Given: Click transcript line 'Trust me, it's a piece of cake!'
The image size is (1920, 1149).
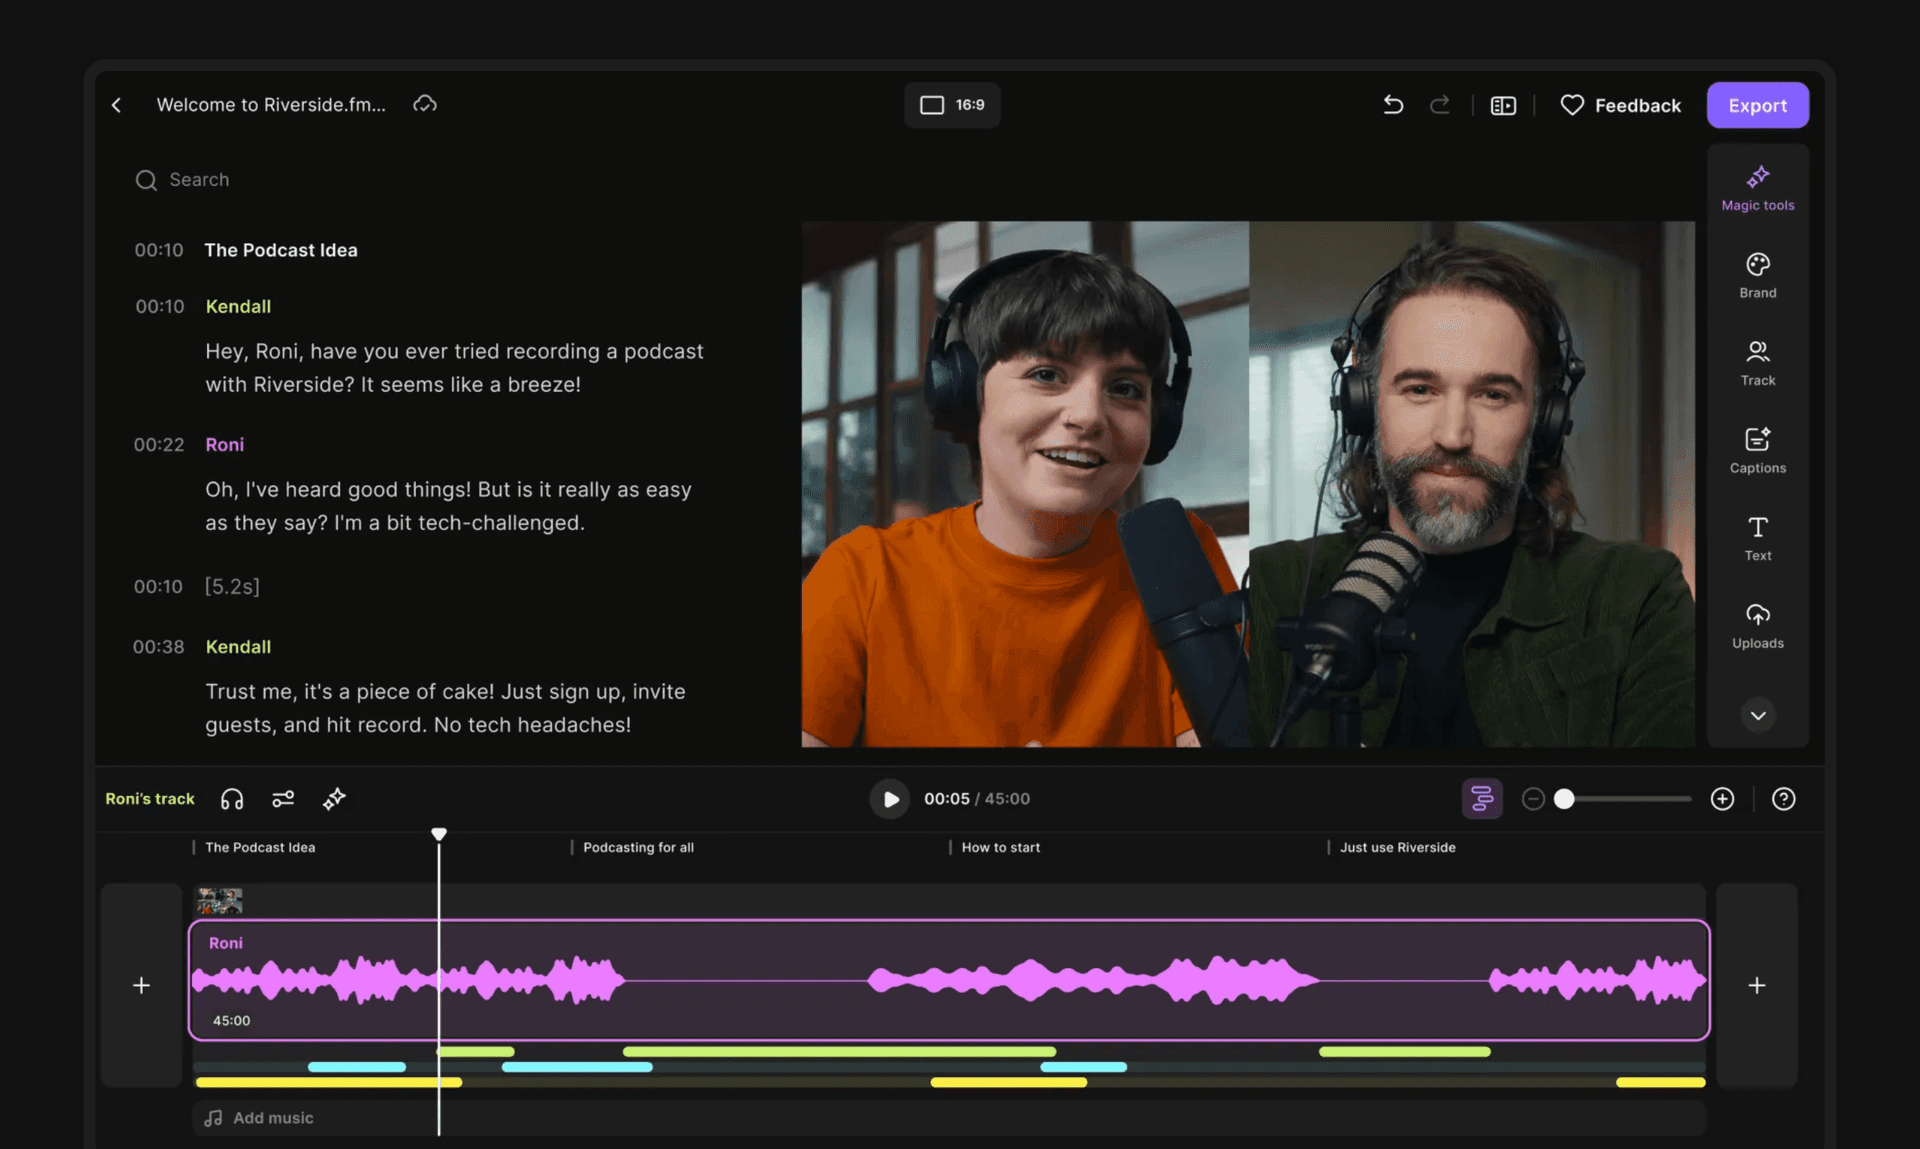Looking at the screenshot, I should pos(445,708).
